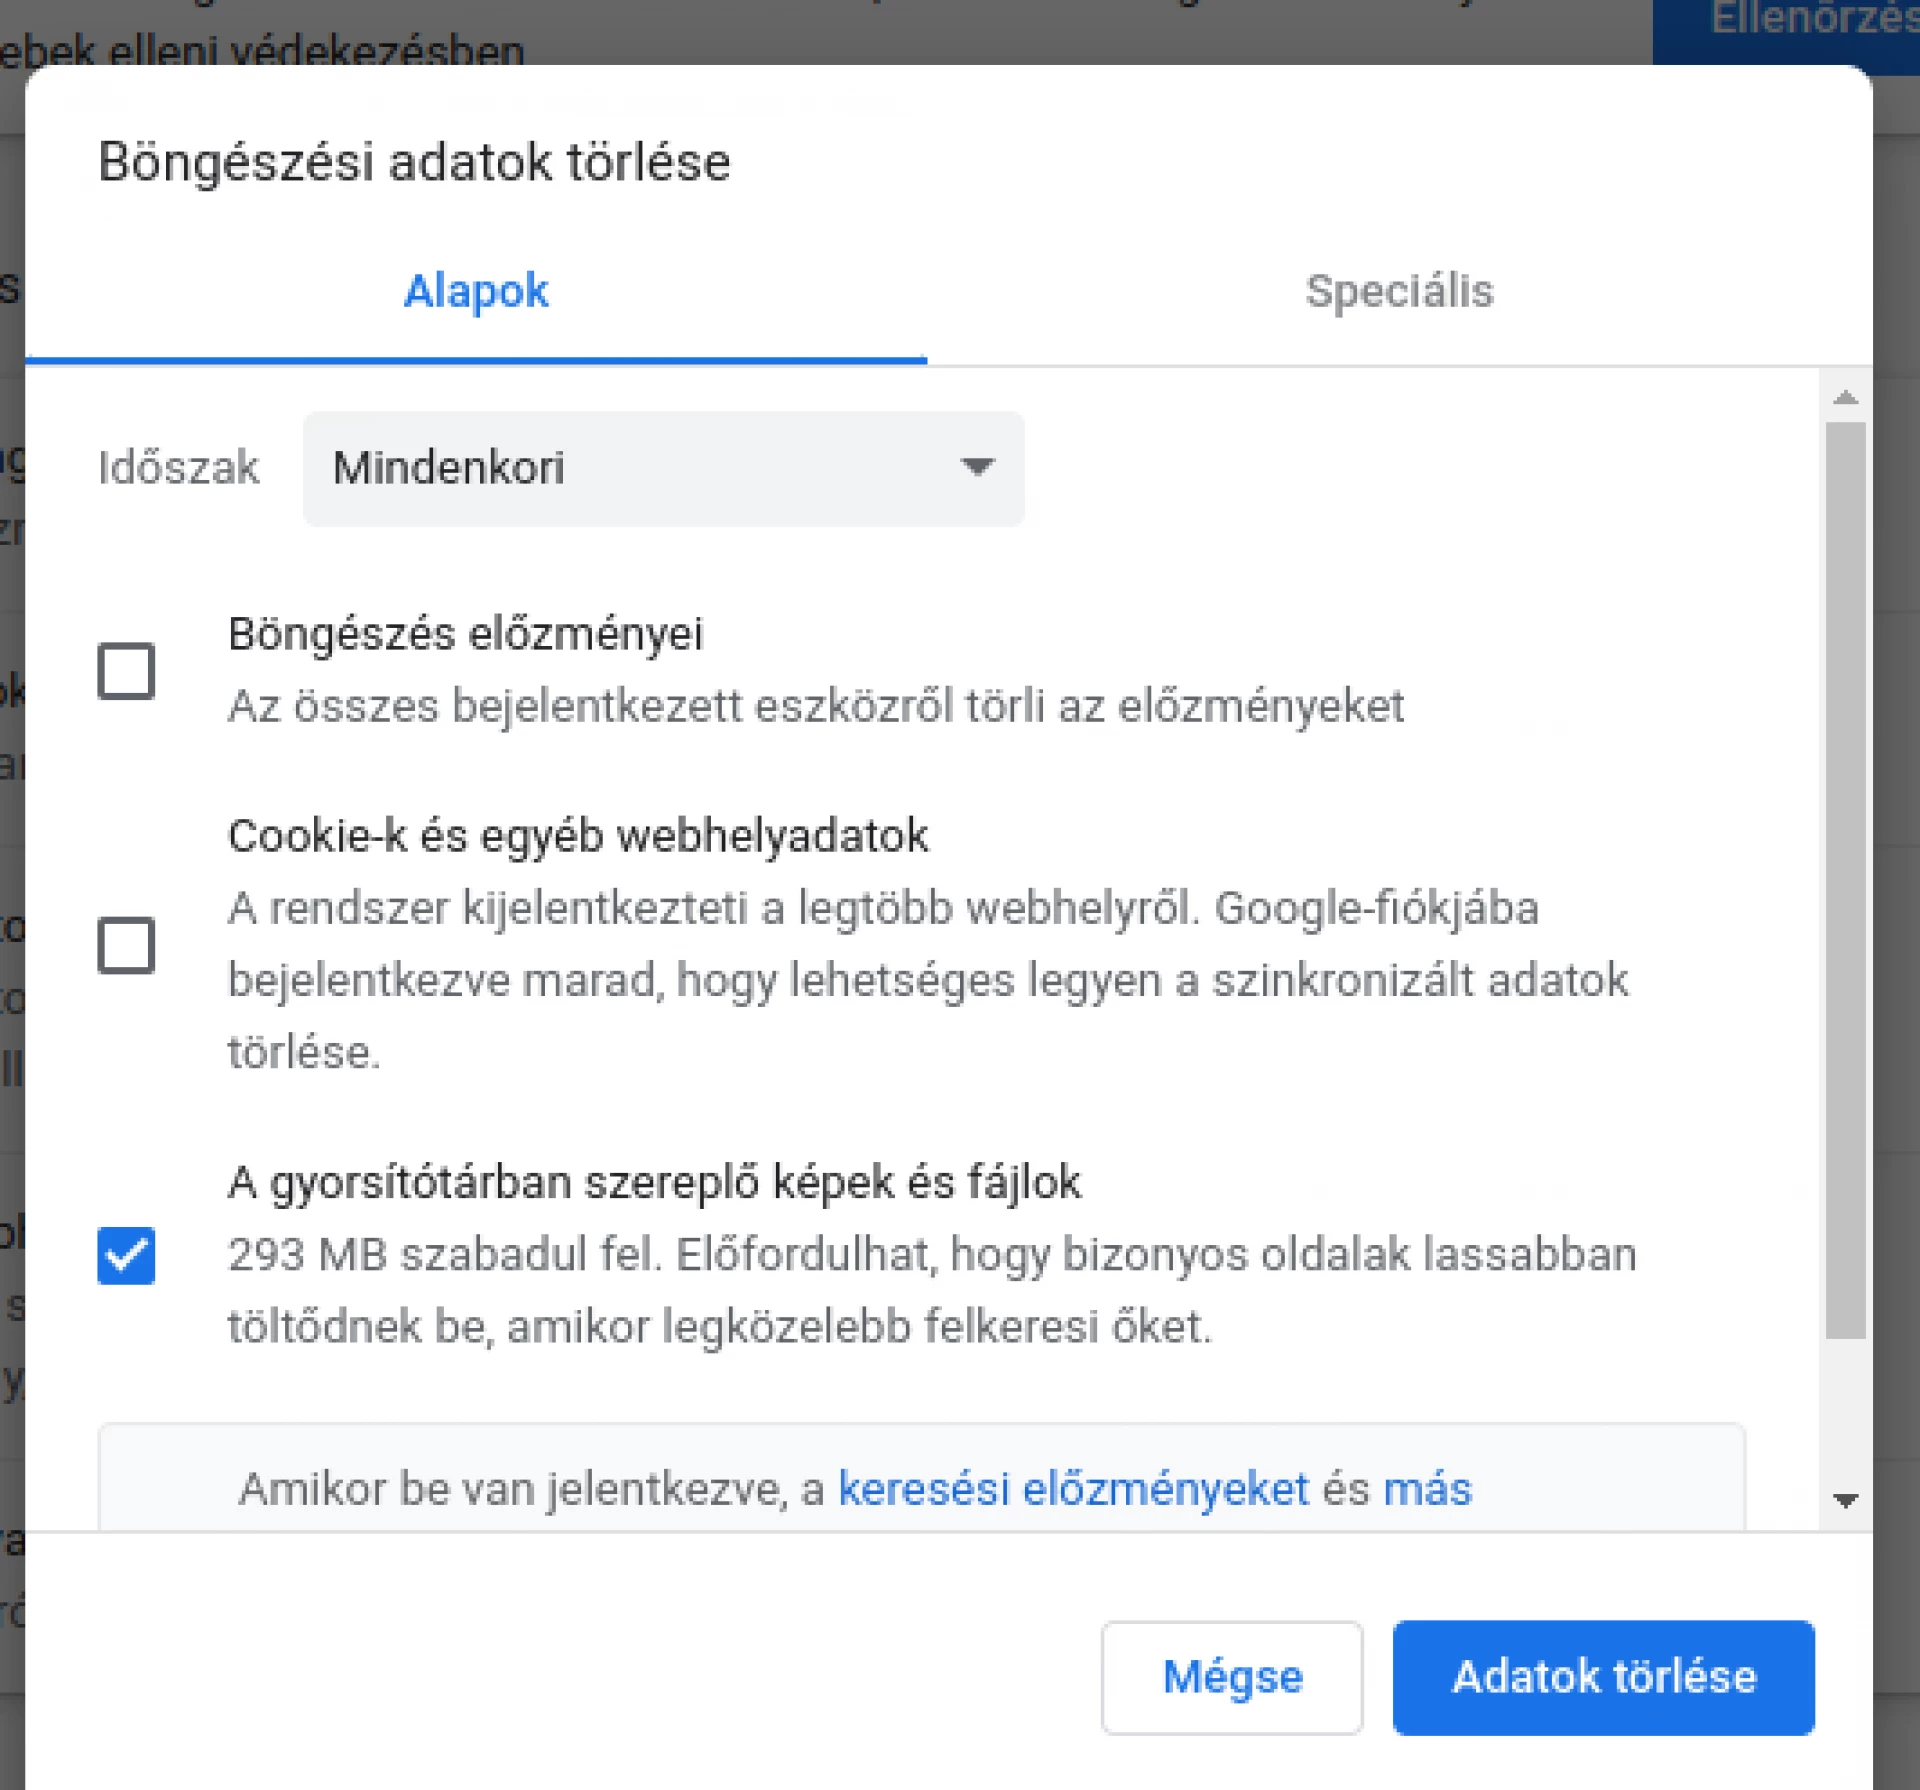This screenshot has height=1790, width=1920.
Task: Check the Böngészés előzményei checkbox
Action: (x=125, y=671)
